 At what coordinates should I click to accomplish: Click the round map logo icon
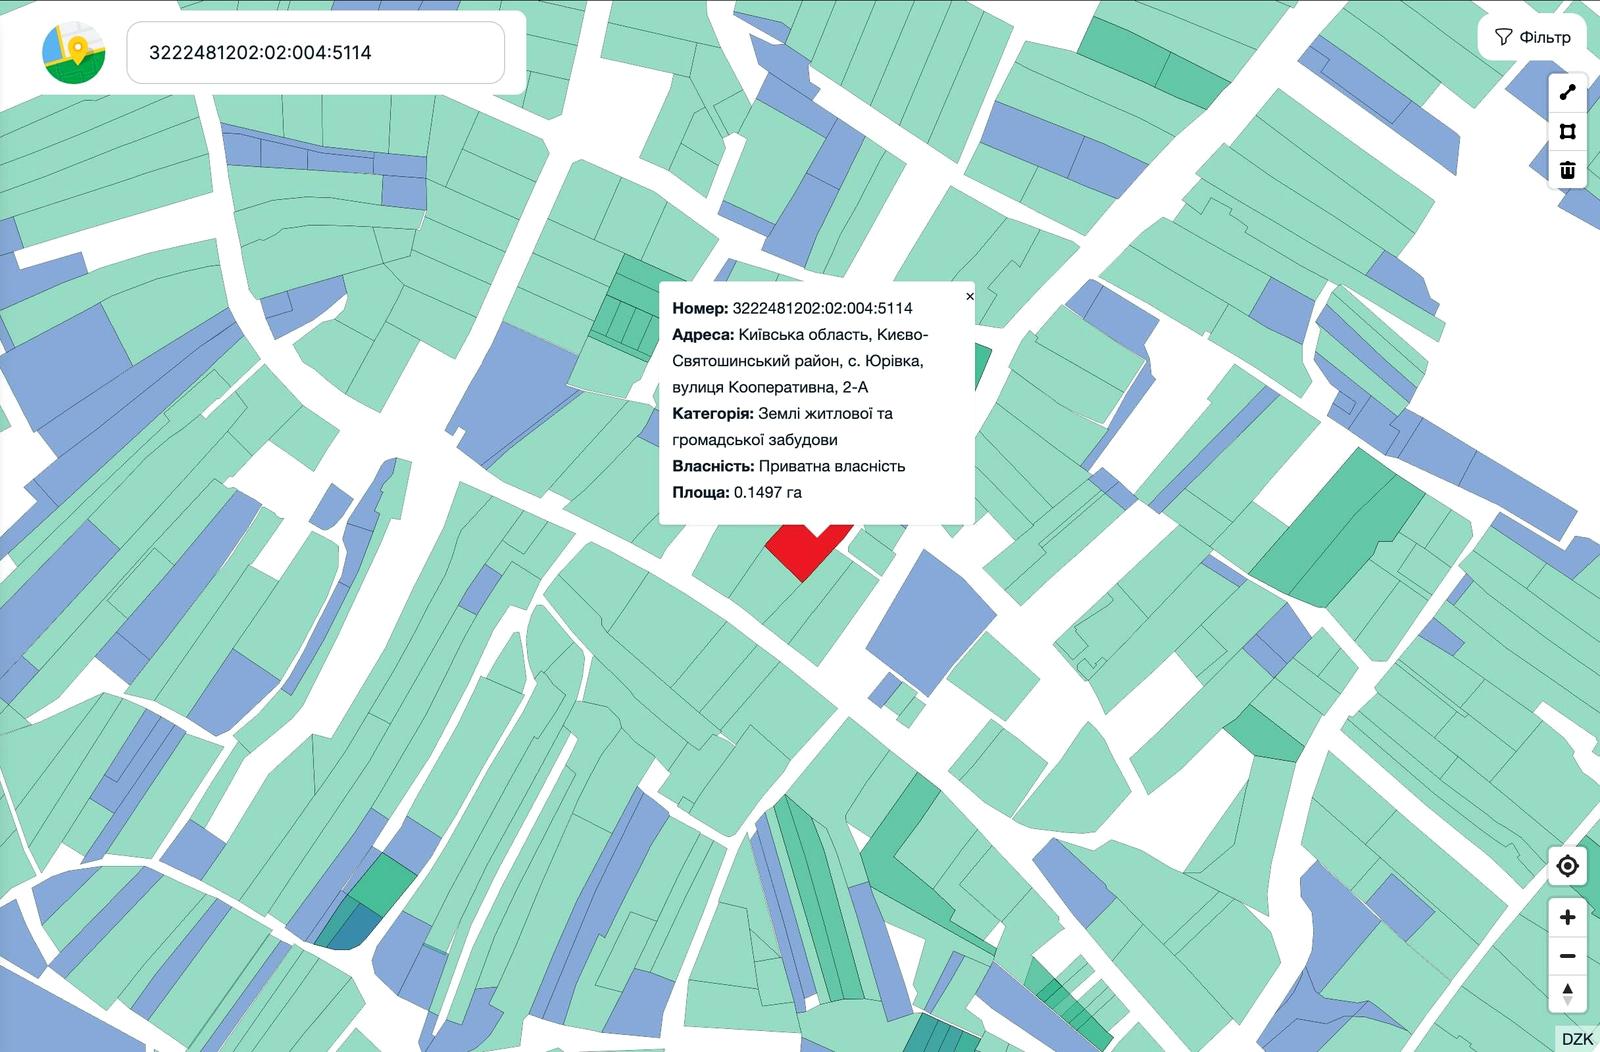point(74,53)
